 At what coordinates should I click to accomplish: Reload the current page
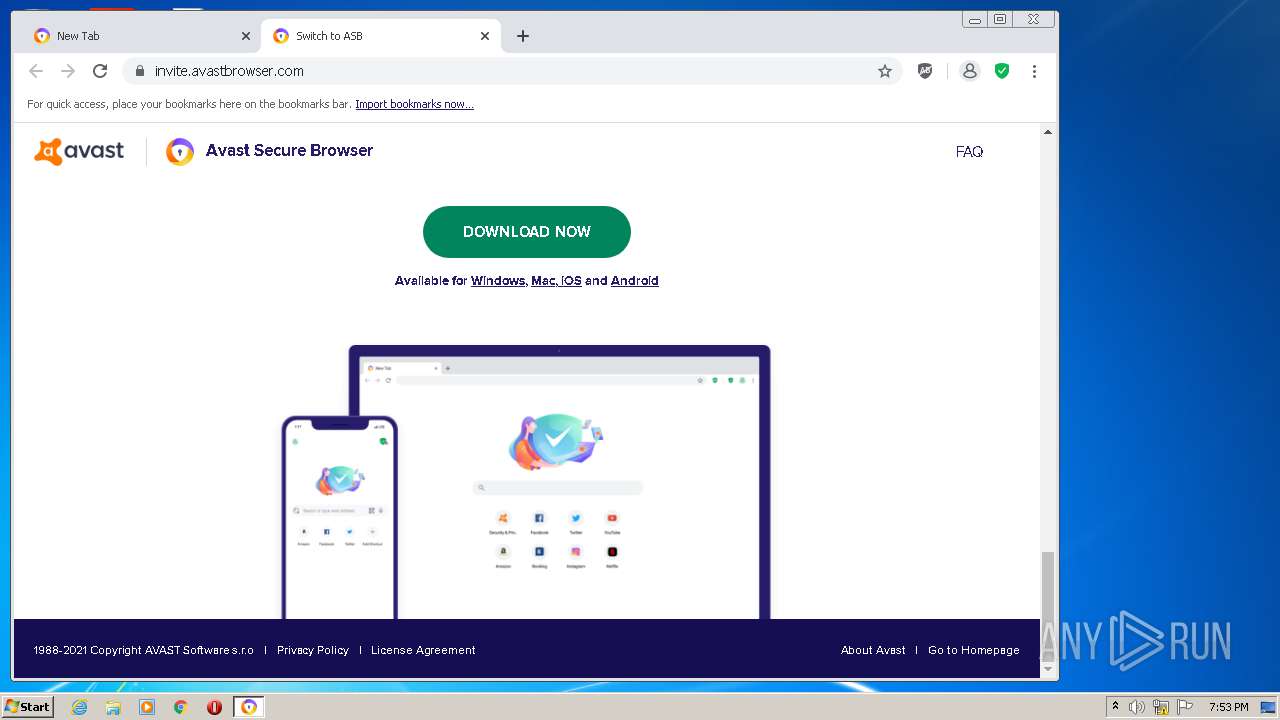[100, 71]
